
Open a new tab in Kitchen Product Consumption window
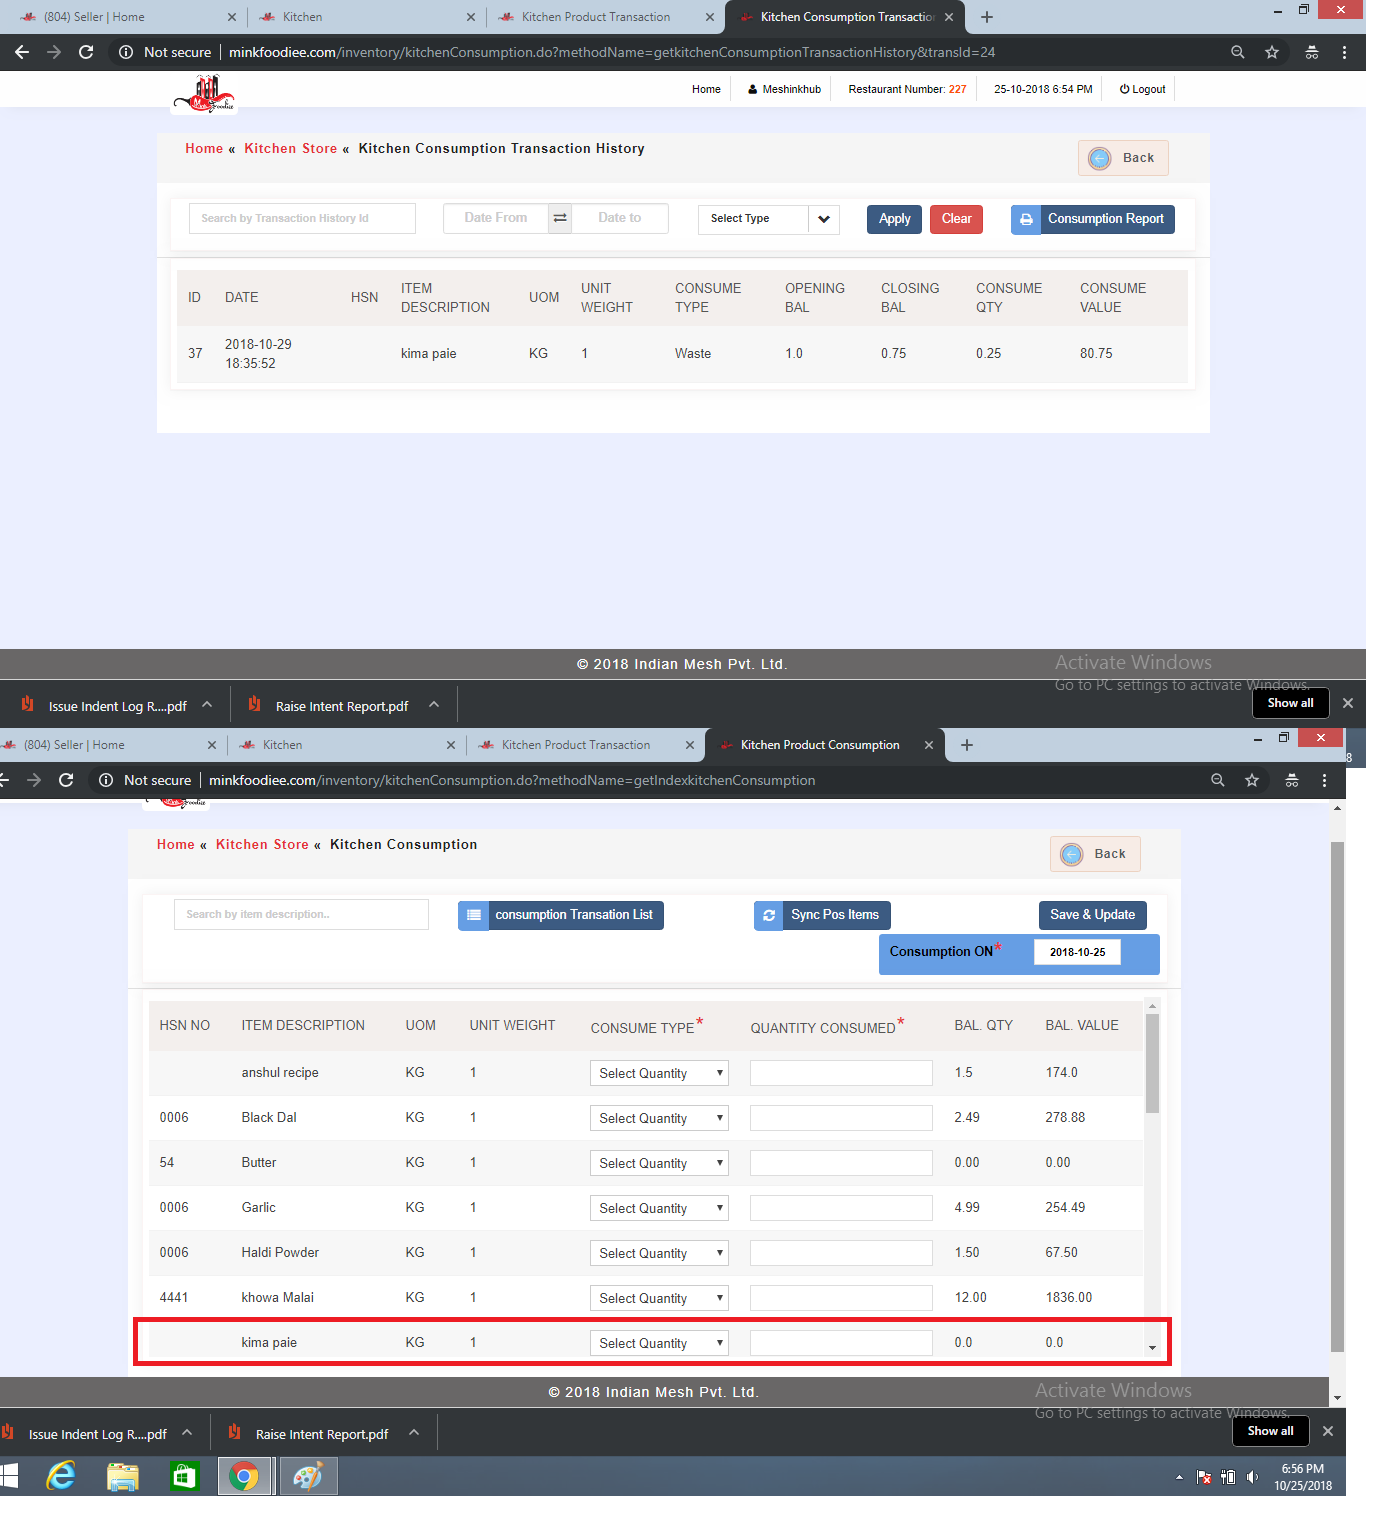click(x=967, y=745)
